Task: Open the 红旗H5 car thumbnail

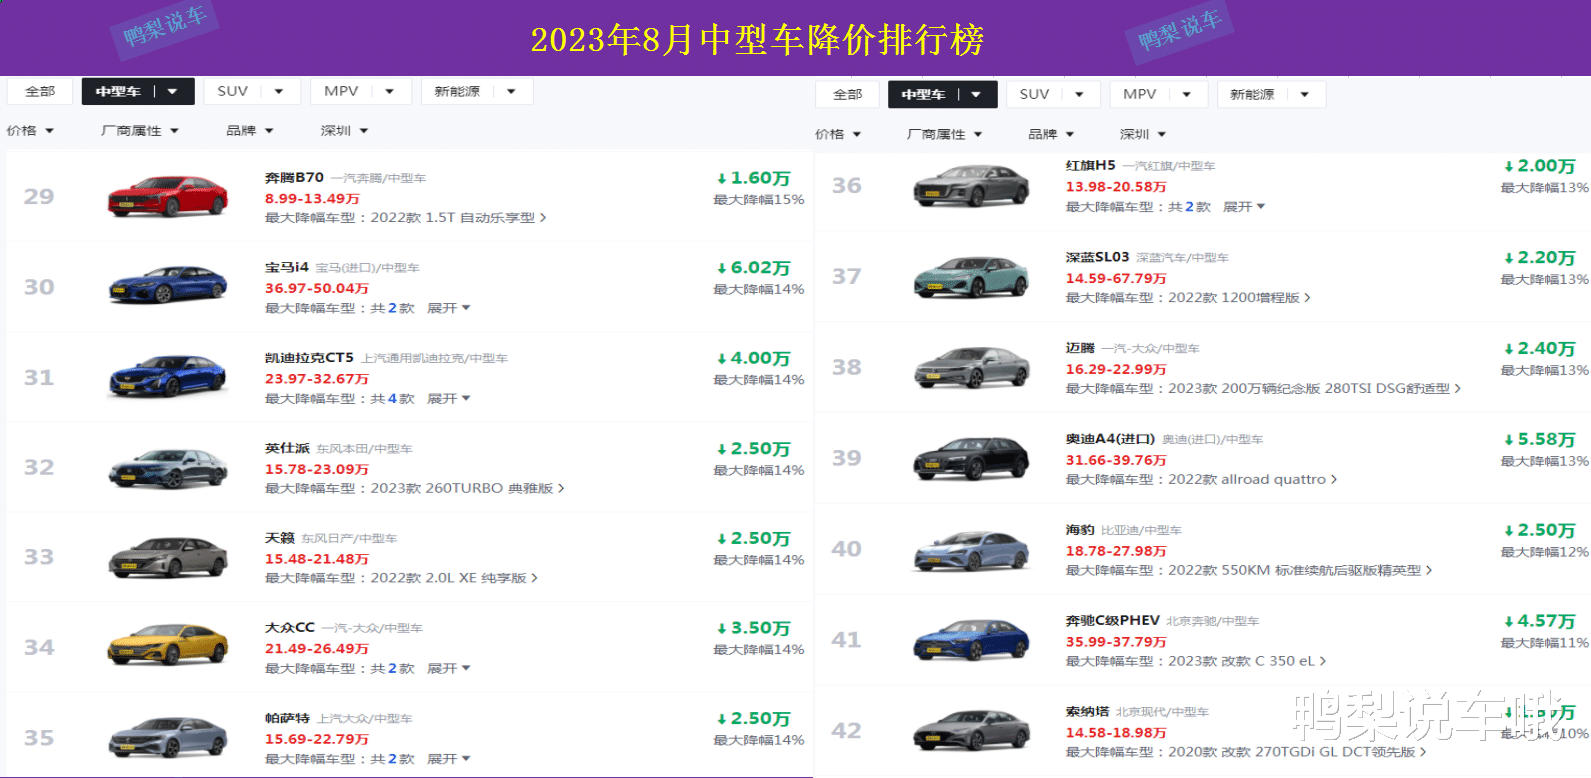Action: click(x=972, y=186)
